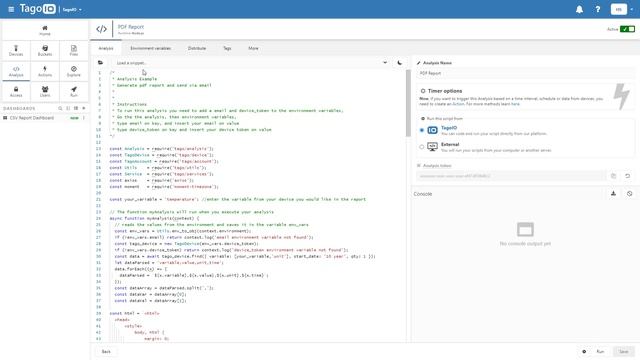Click the Save button
640x360 pixels.
(624, 351)
